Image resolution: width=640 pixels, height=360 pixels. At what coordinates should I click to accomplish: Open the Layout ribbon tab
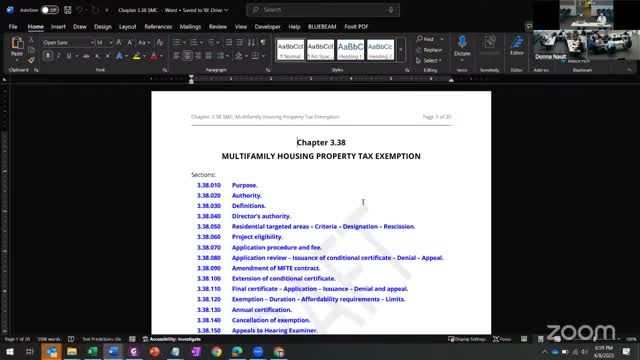click(127, 27)
